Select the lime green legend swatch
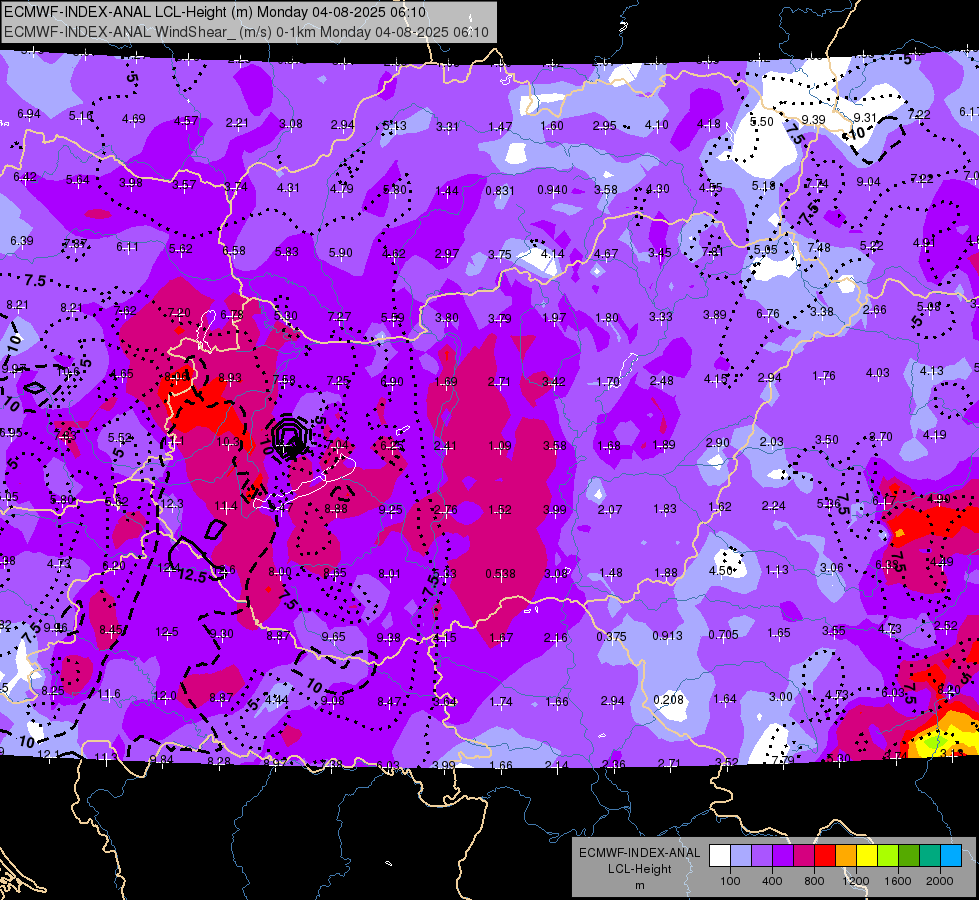This screenshot has height=900, width=979. (x=888, y=856)
